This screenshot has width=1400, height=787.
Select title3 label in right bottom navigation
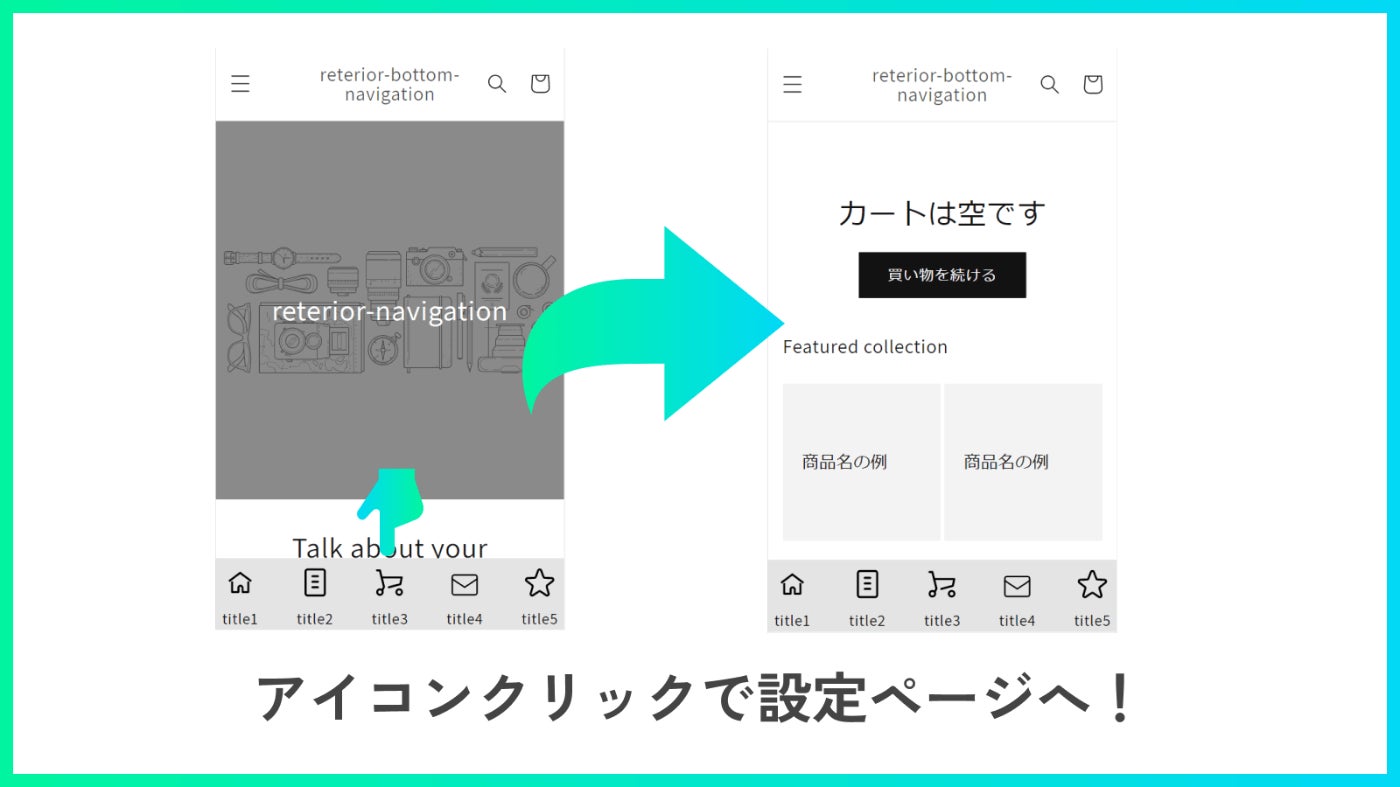pos(942,621)
